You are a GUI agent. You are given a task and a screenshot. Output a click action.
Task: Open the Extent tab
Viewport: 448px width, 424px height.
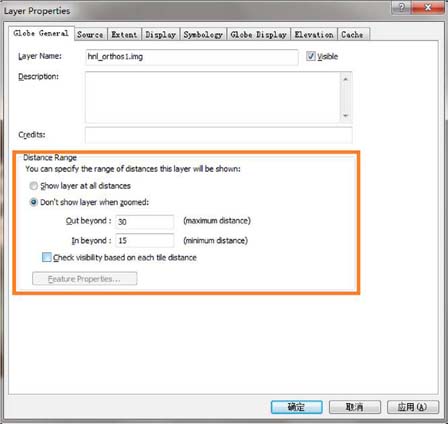(124, 34)
